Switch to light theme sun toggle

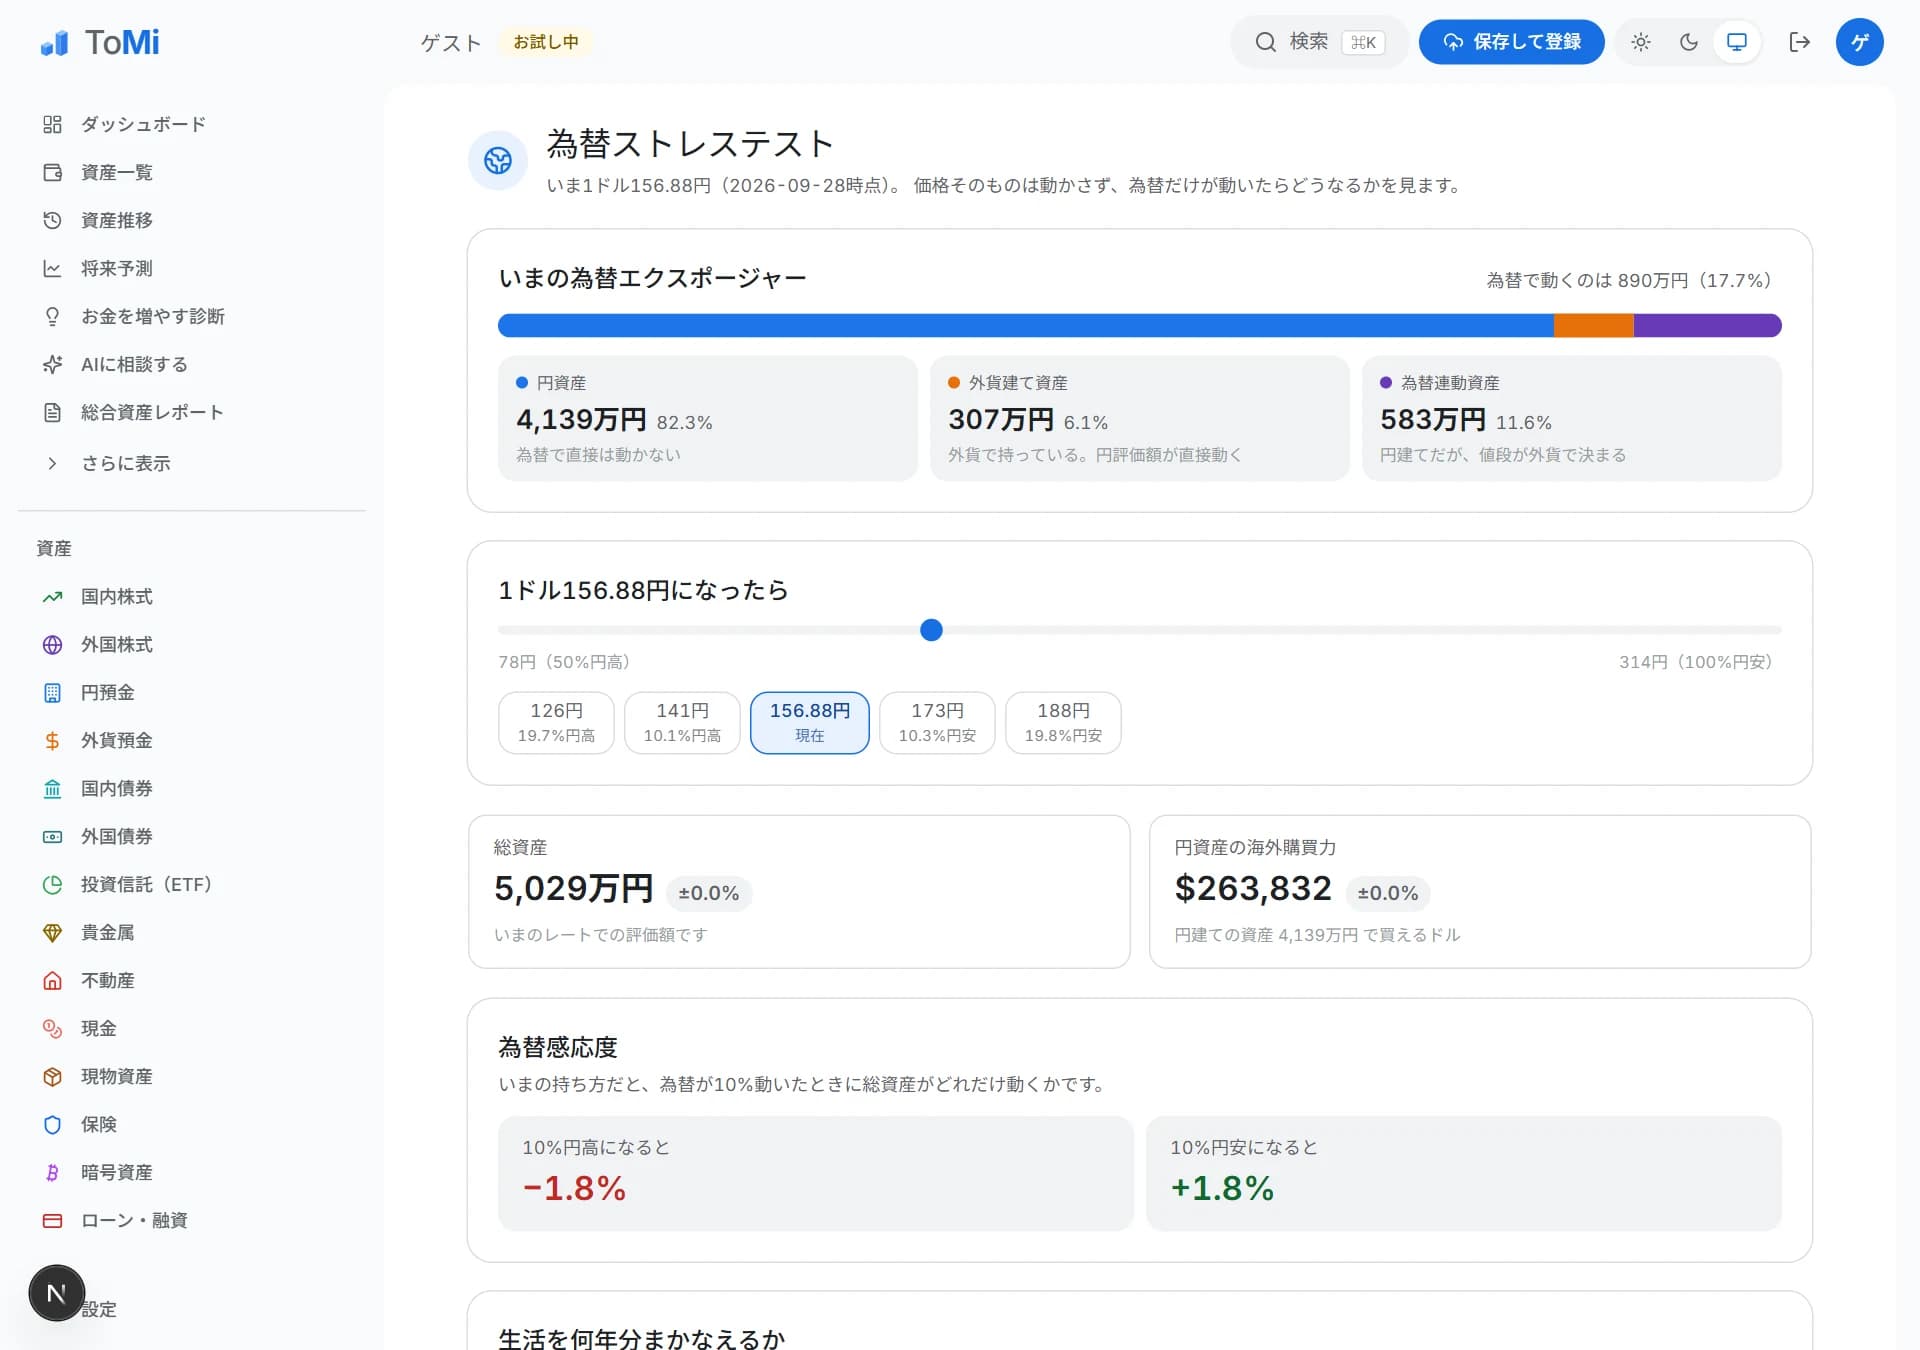point(1641,42)
